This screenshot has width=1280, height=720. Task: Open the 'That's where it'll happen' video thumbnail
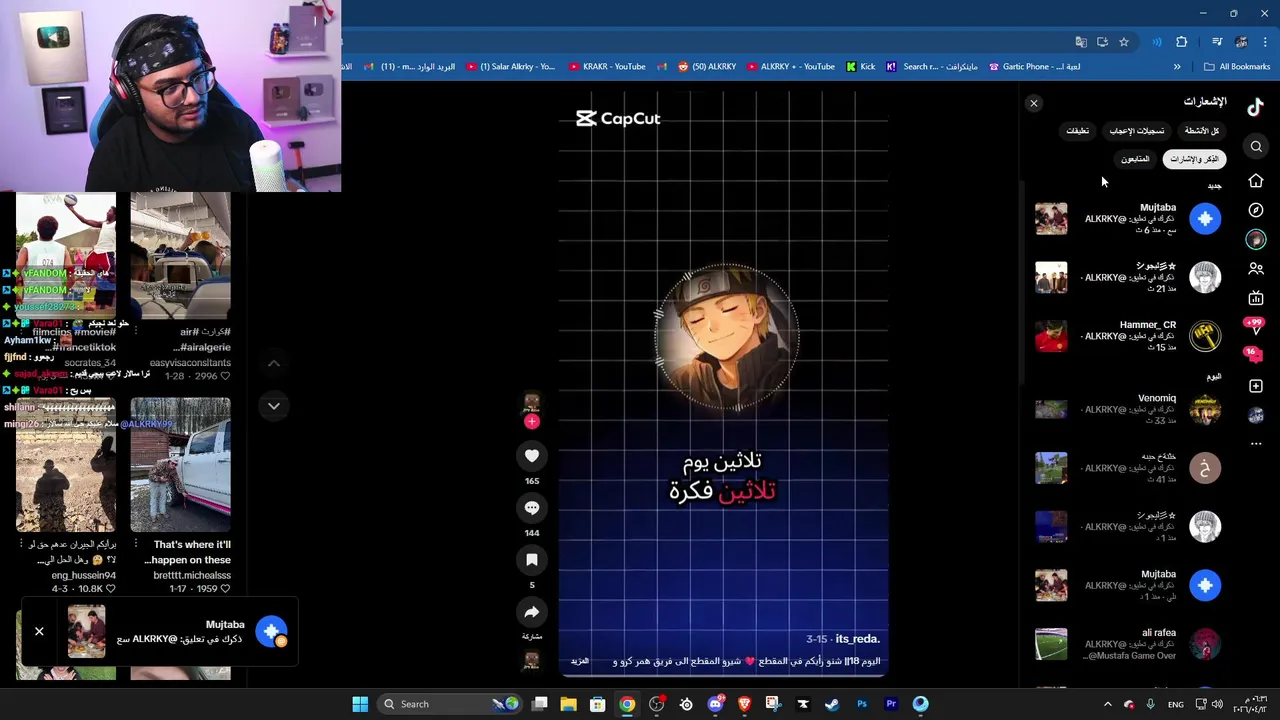pos(180,464)
